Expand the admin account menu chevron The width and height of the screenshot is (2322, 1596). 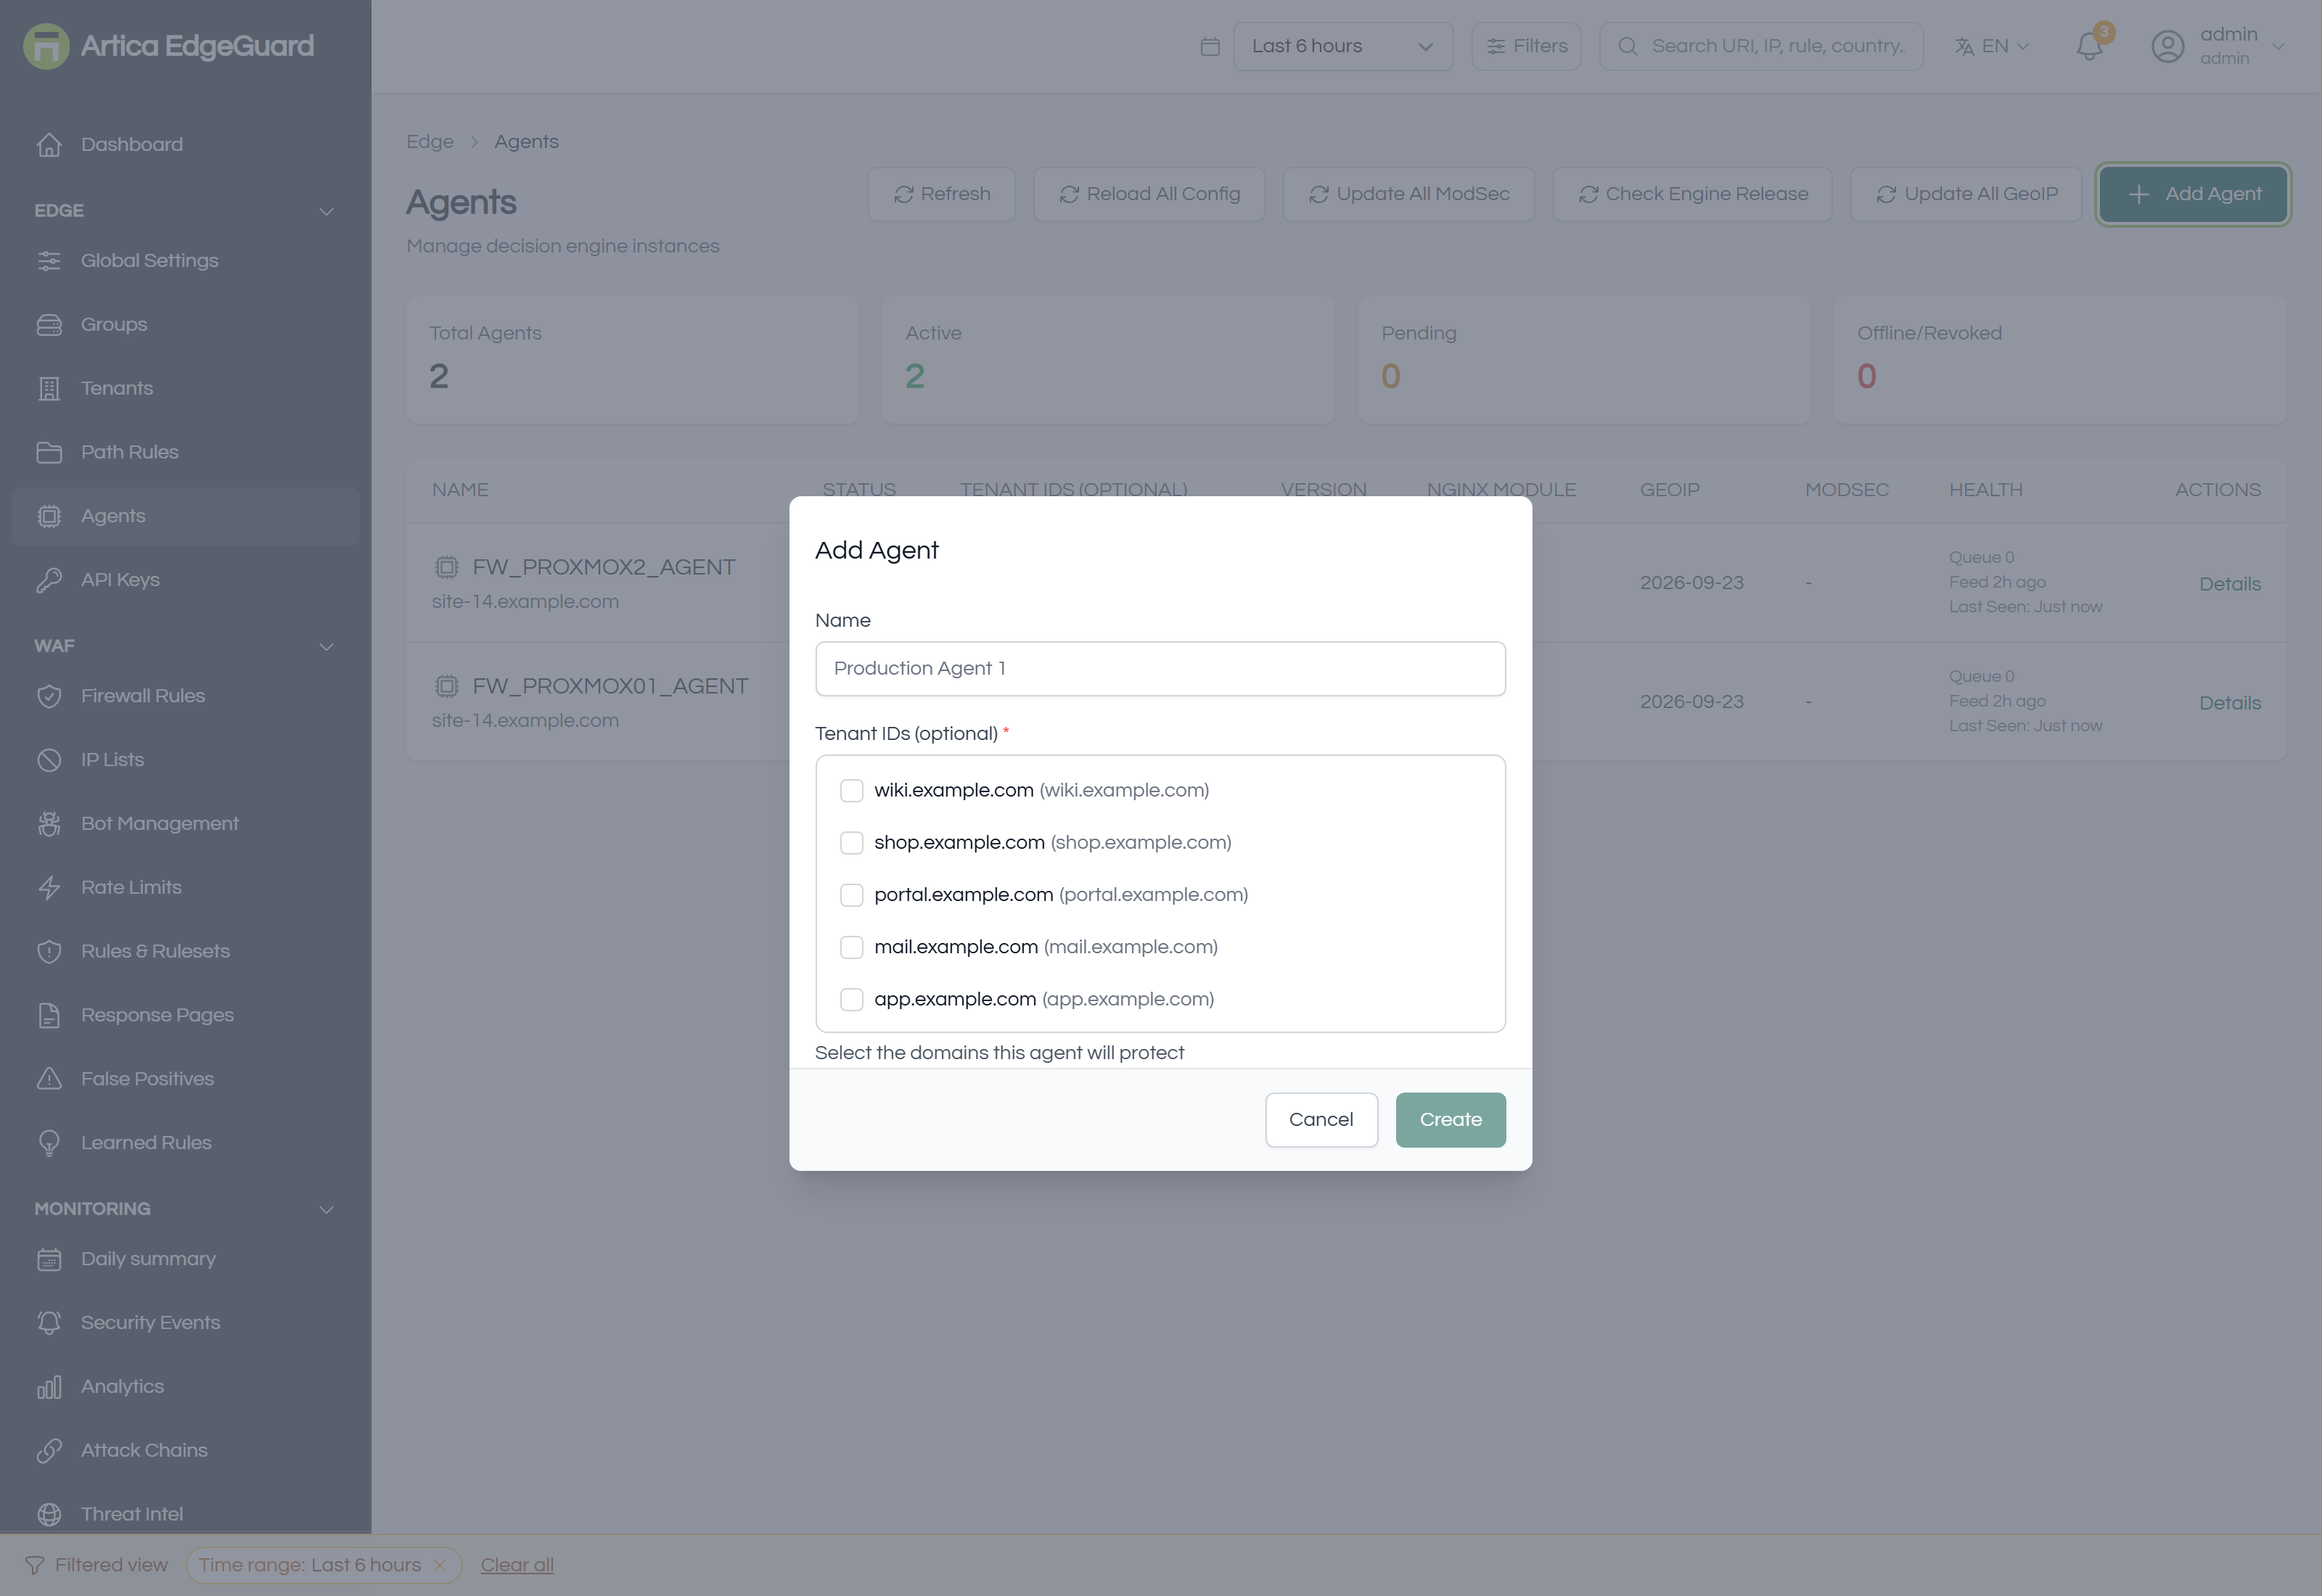pyautogui.click(x=2279, y=46)
